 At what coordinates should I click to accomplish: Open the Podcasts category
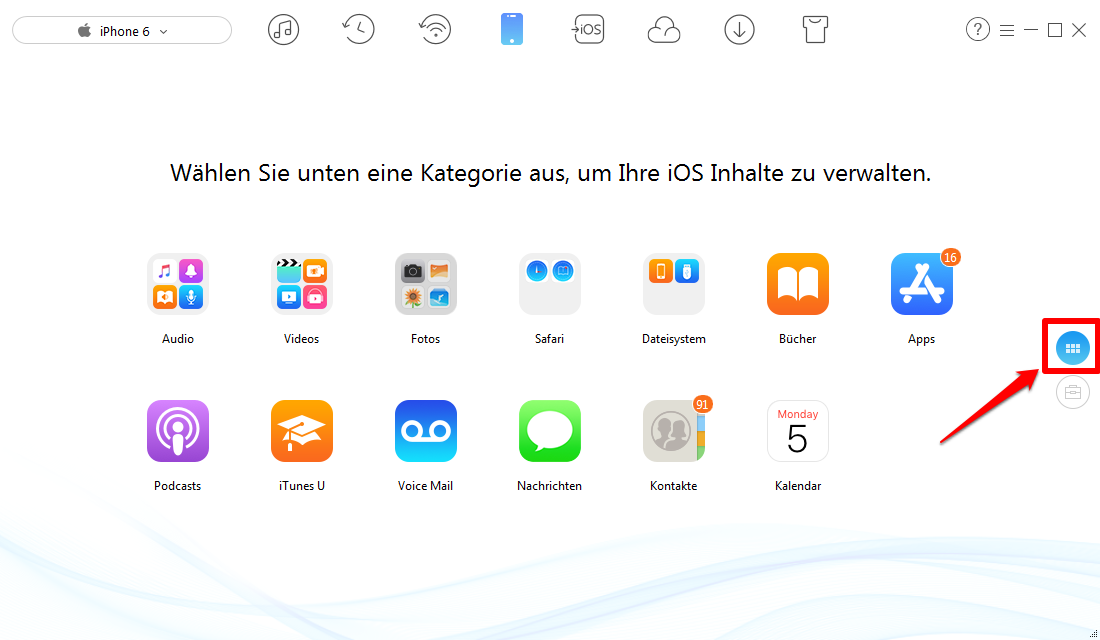coord(178,431)
